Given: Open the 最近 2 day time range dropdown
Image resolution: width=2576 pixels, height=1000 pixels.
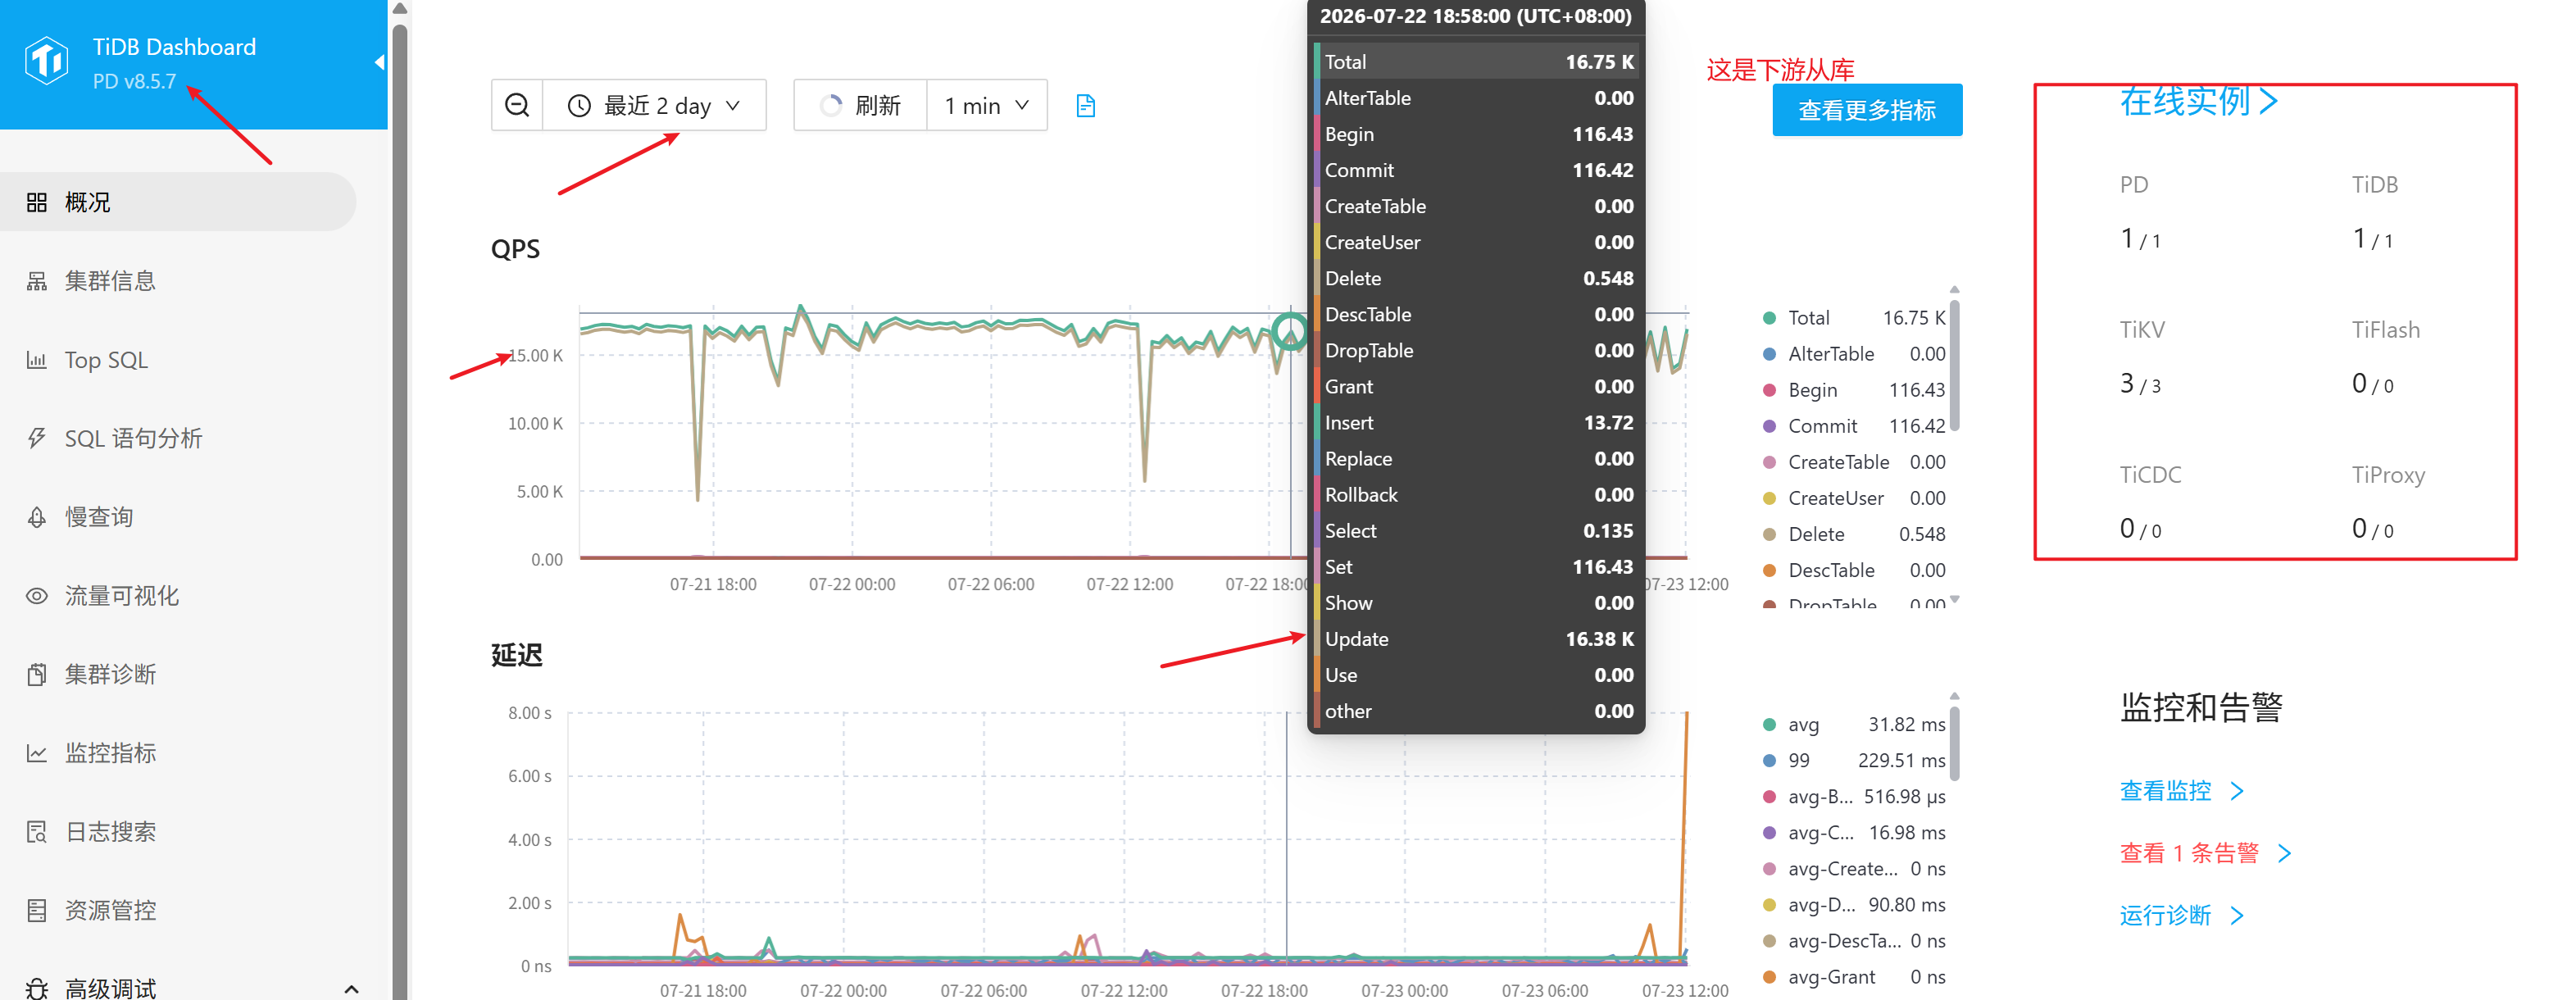Looking at the screenshot, I should [654, 105].
